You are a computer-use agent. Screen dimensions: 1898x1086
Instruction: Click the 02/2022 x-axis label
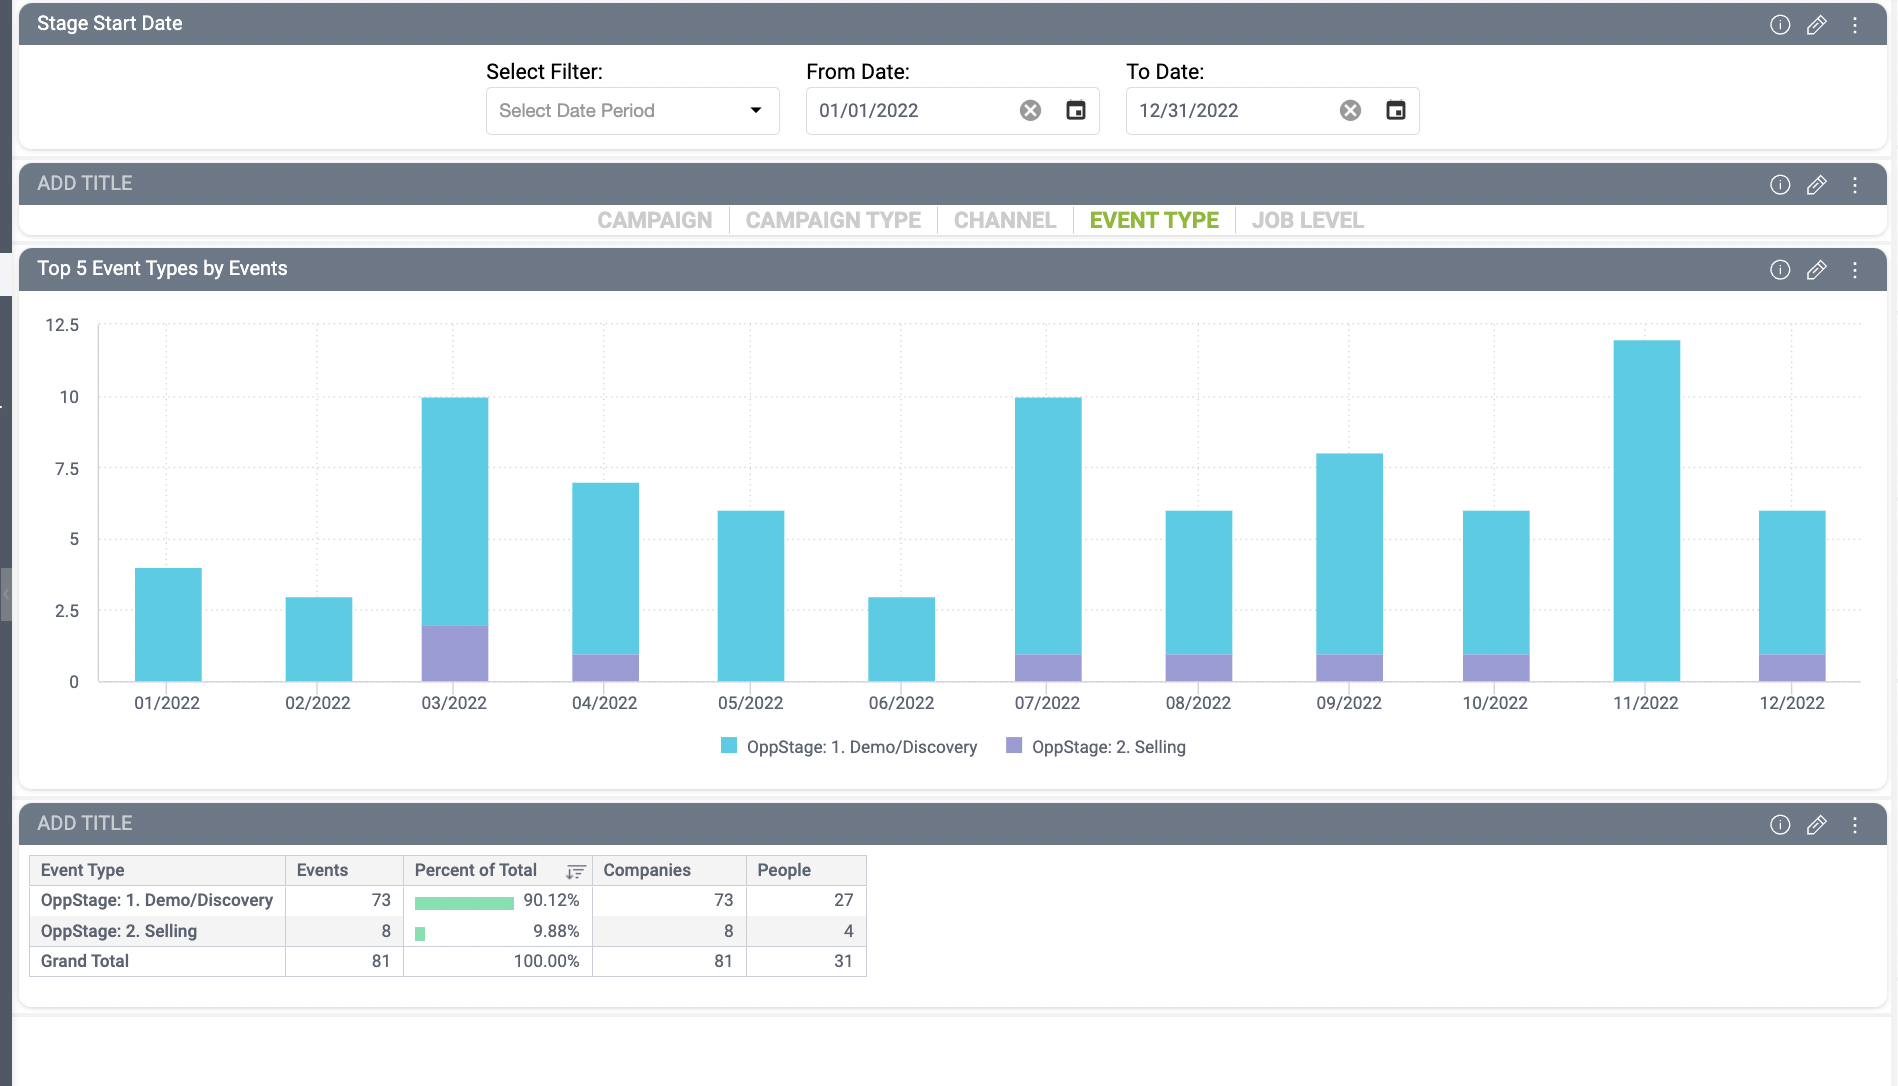[x=318, y=703]
